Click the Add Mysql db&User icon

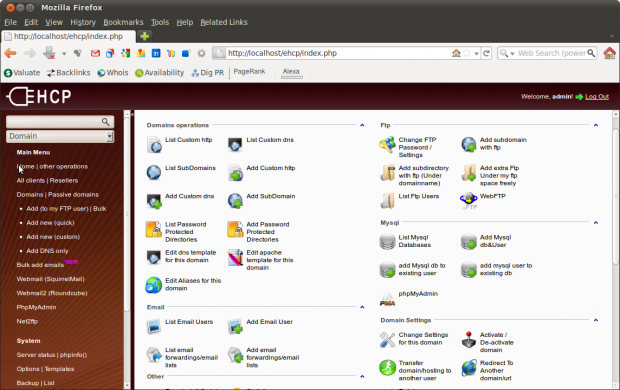click(469, 241)
